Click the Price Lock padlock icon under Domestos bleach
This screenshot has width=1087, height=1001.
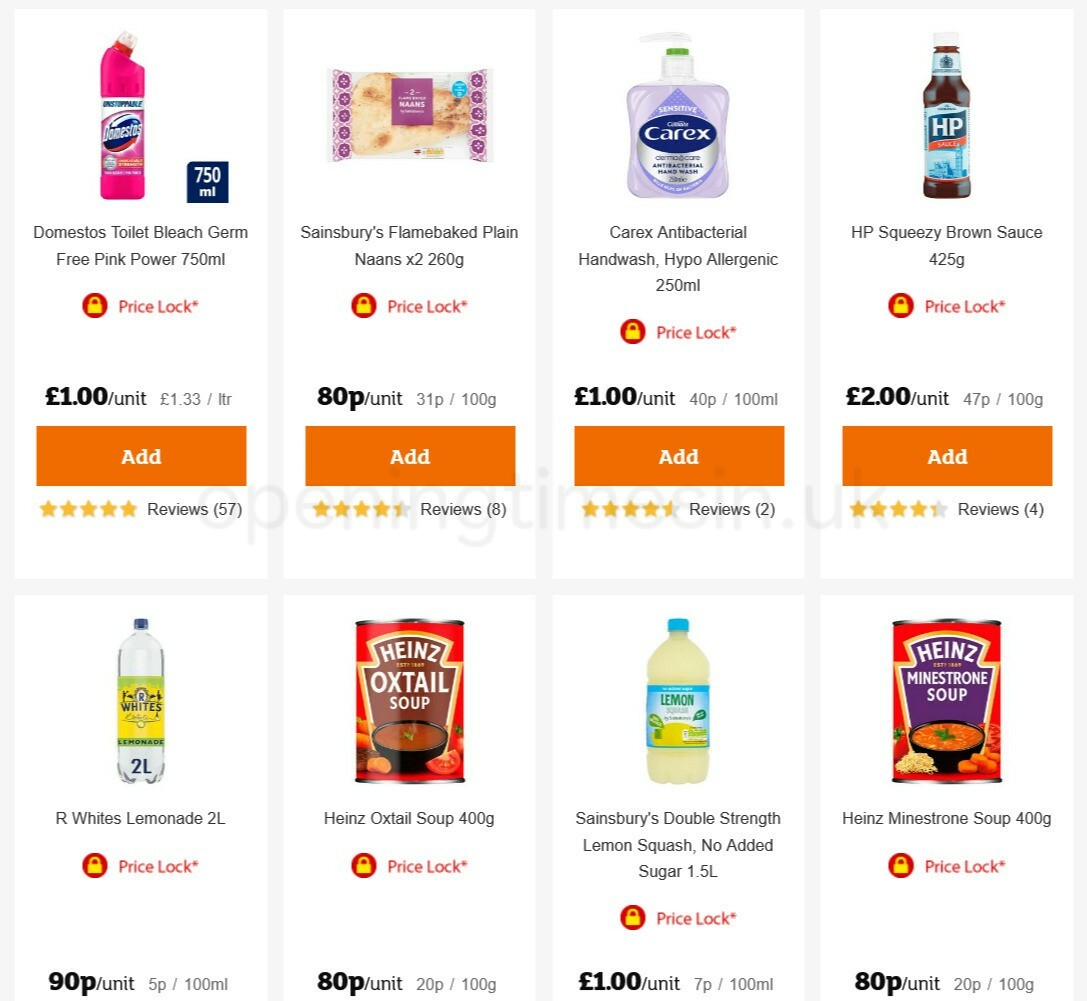point(95,306)
